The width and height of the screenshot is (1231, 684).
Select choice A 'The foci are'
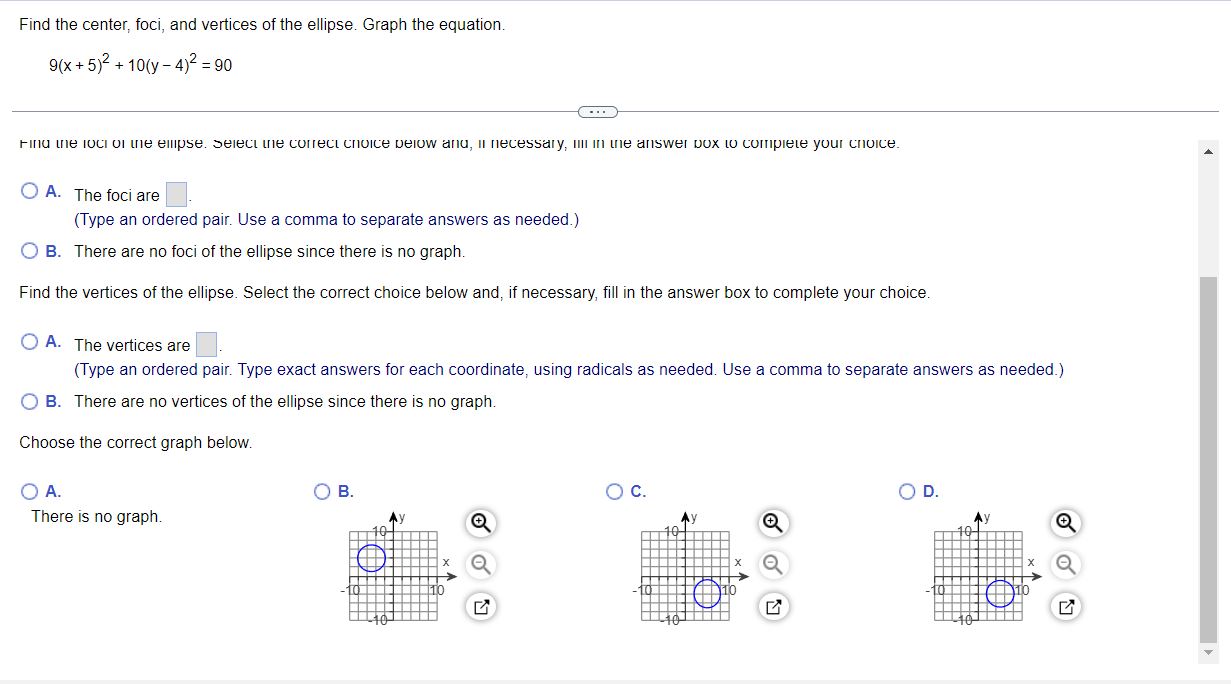(x=29, y=190)
